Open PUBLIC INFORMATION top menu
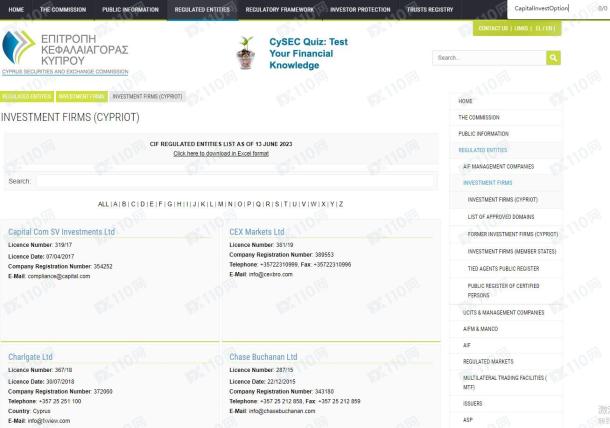 pos(130,9)
